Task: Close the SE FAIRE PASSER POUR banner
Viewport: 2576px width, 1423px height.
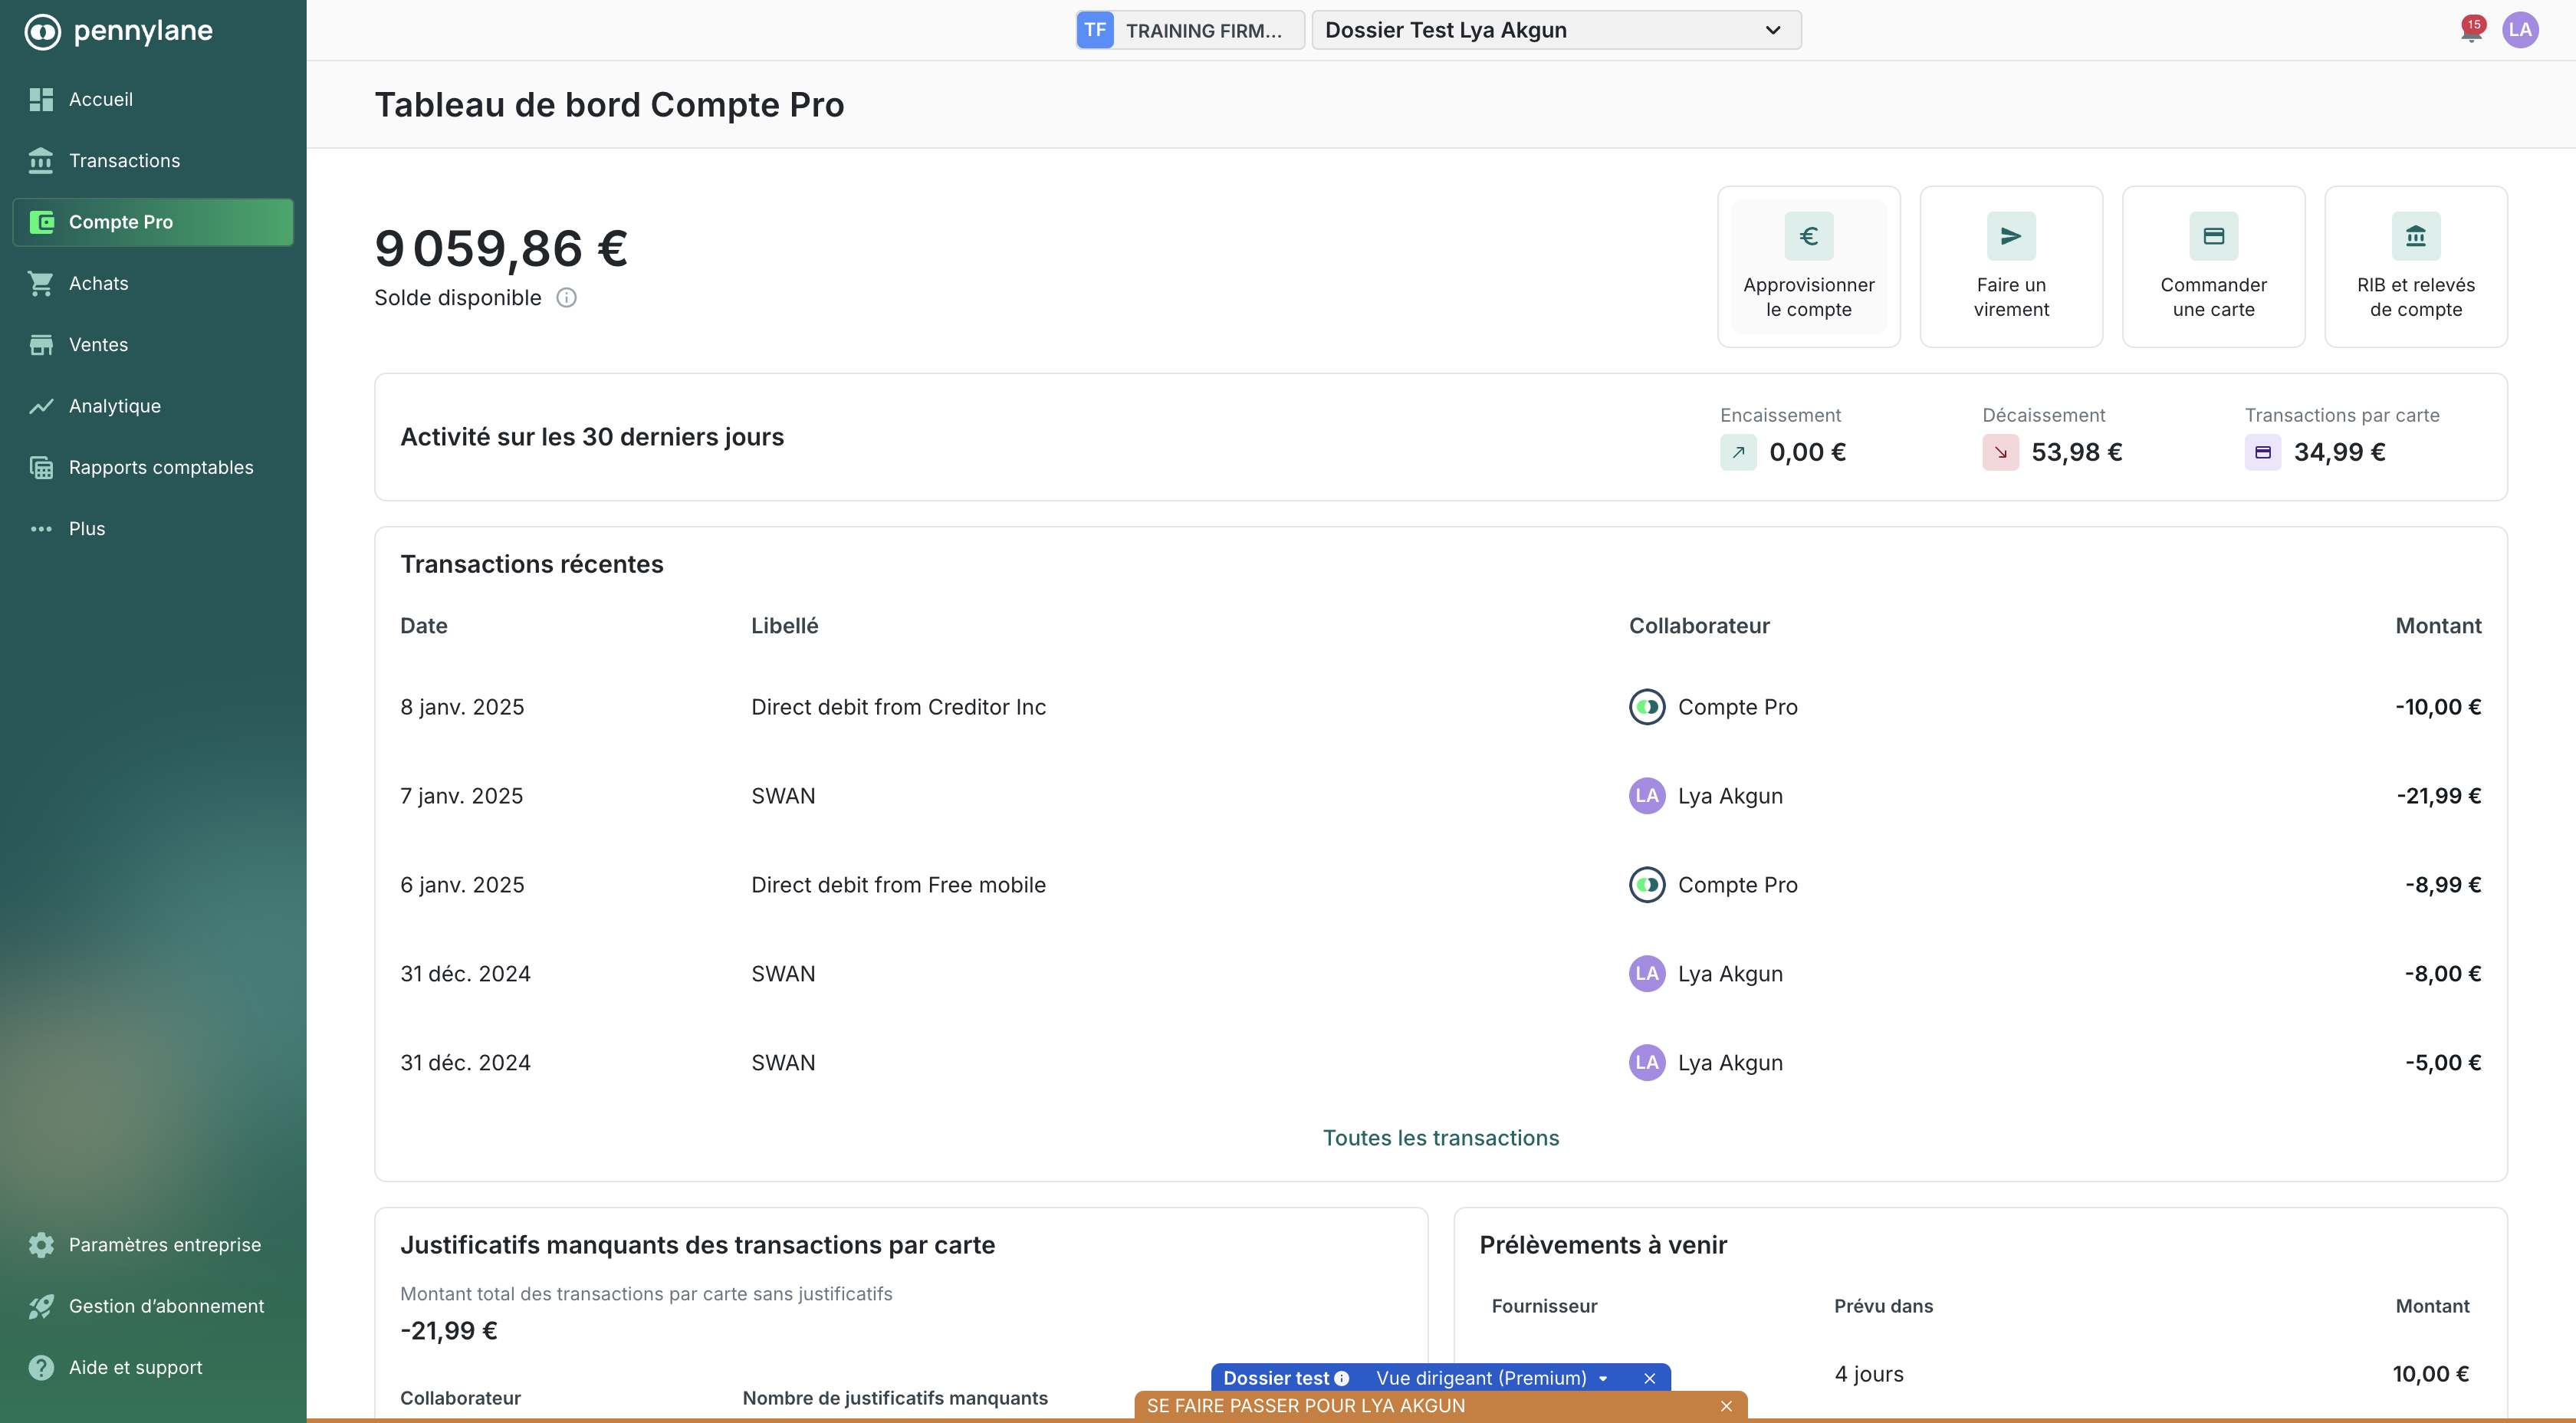Action: [1726, 1406]
